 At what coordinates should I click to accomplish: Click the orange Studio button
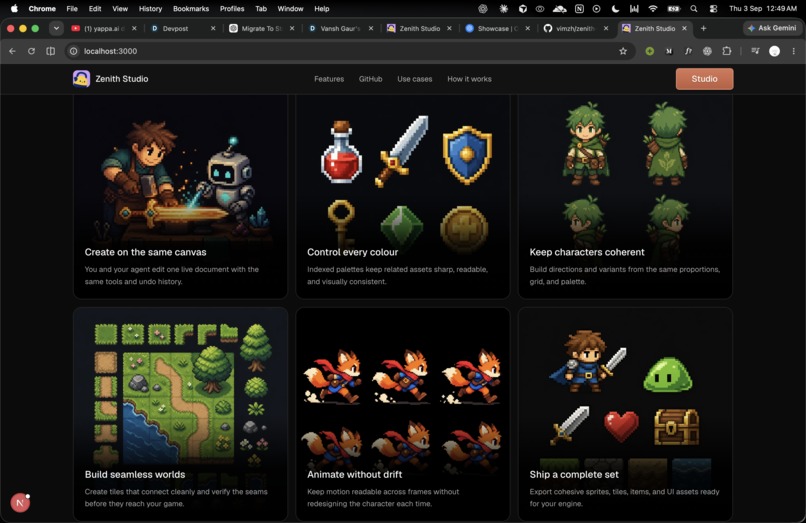pos(704,79)
